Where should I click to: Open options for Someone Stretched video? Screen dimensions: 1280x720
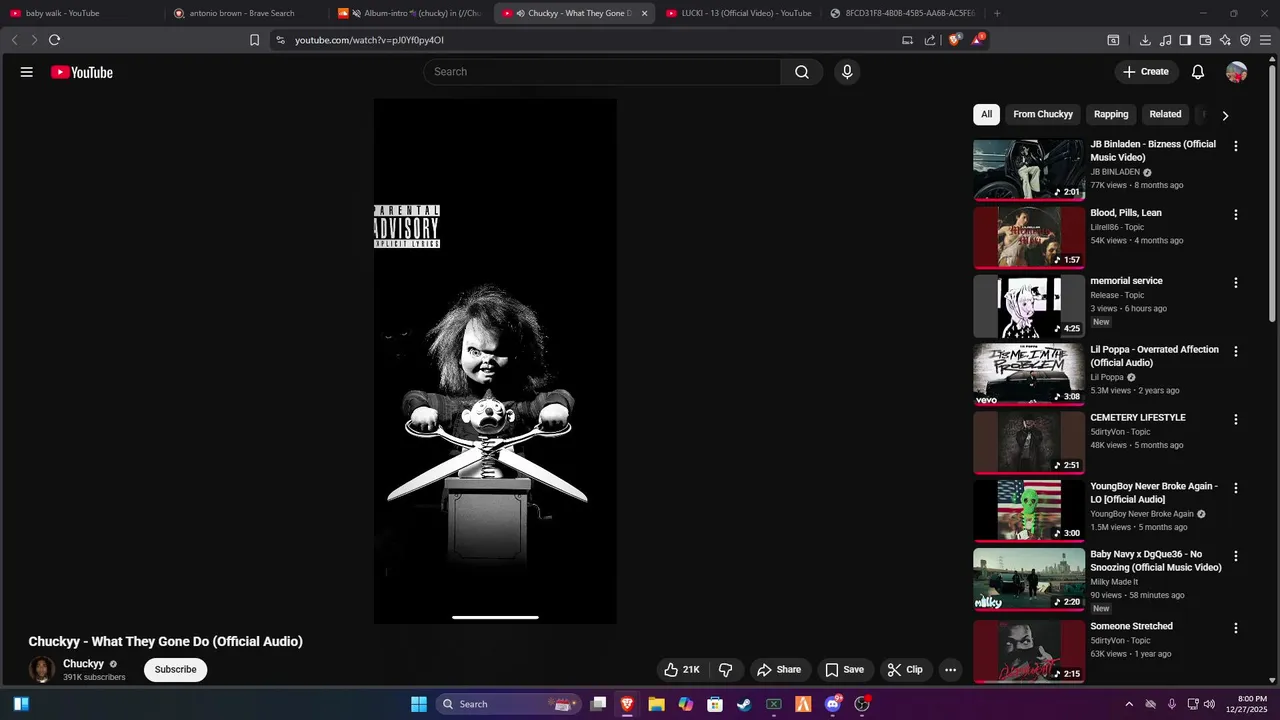click(x=1236, y=628)
